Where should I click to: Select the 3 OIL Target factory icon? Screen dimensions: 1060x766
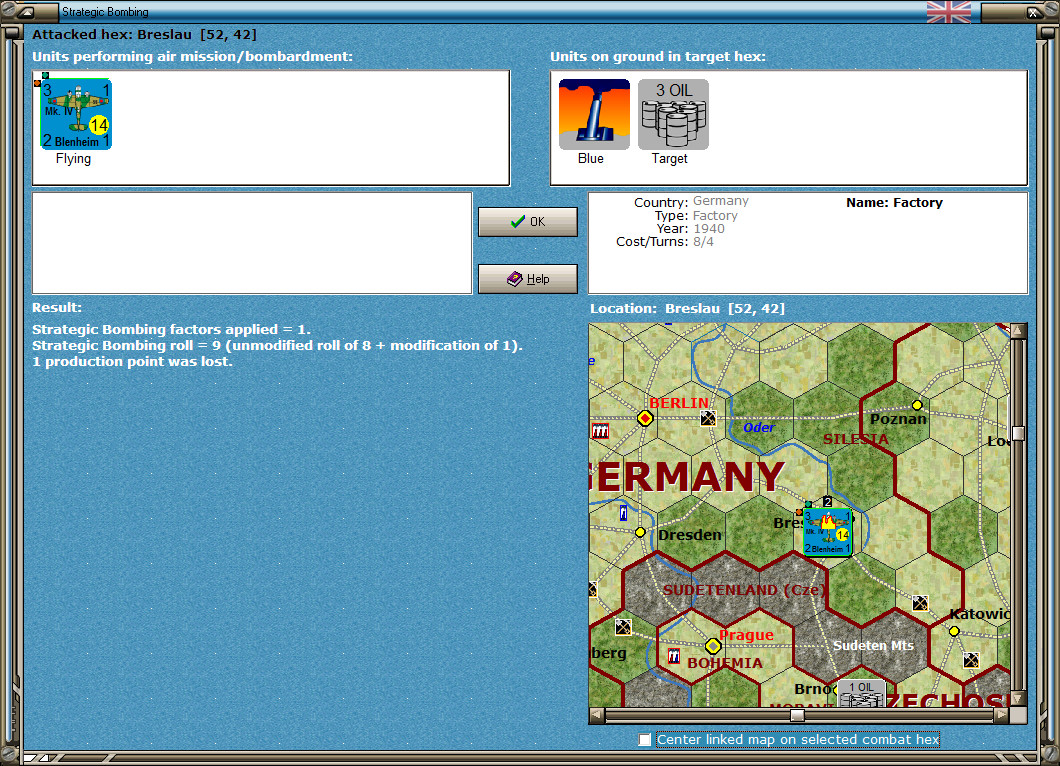pyautogui.click(x=673, y=114)
